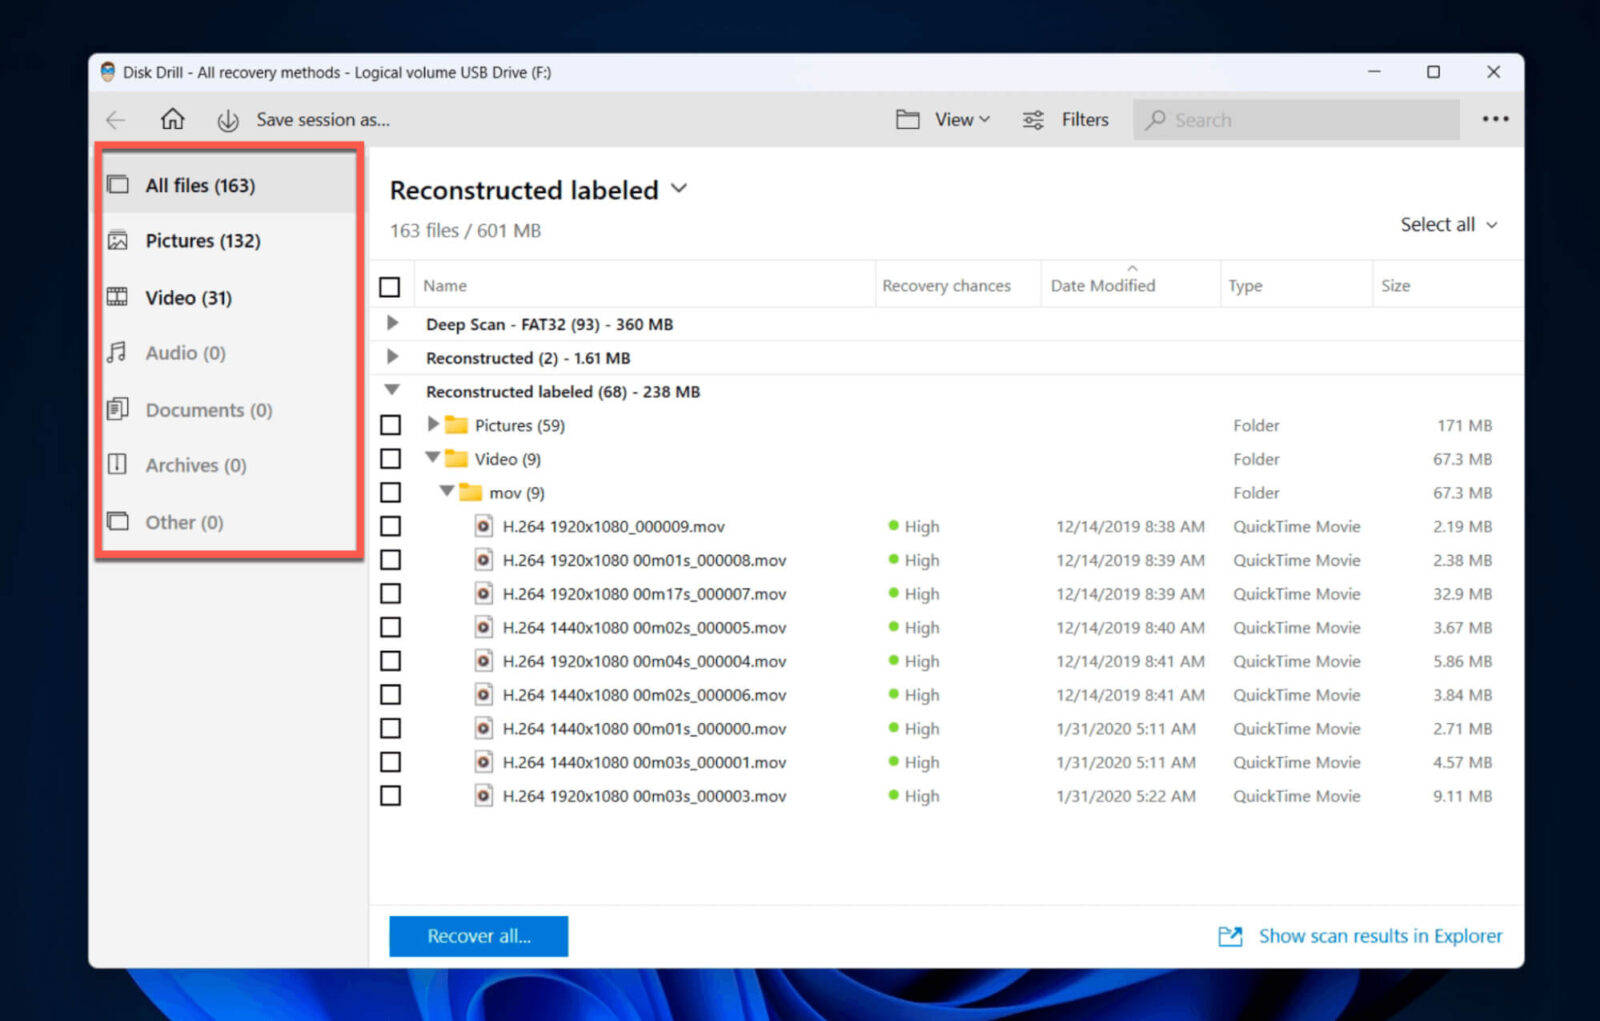This screenshot has width=1600, height=1021.
Task: Expand the Pictures folder in results
Action: [431, 424]
